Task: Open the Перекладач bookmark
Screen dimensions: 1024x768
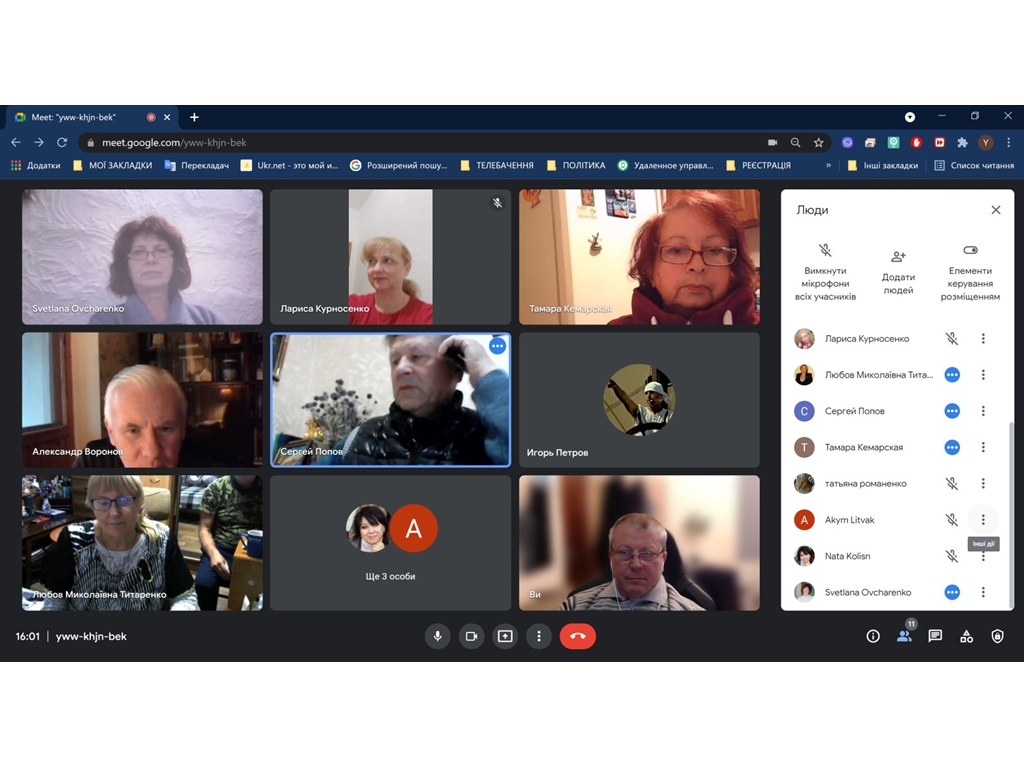Action: tap(197, 165)
